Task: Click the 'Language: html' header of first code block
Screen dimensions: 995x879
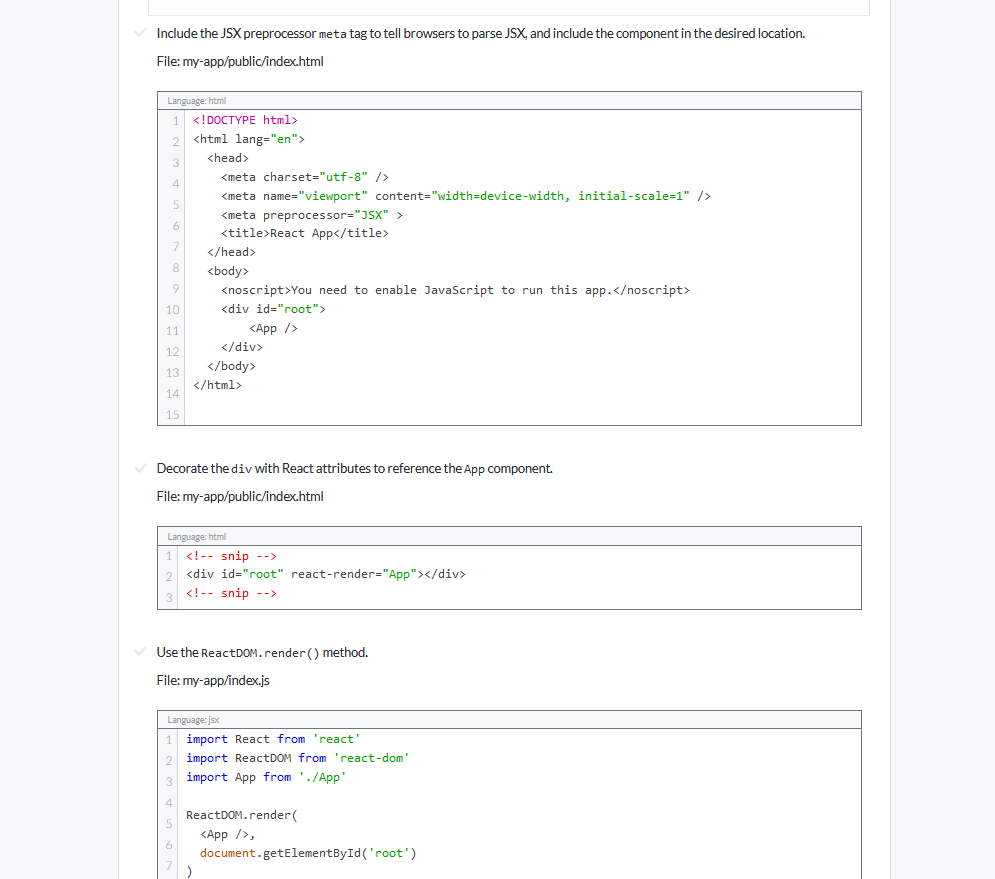Action: (x=196, y=100)
